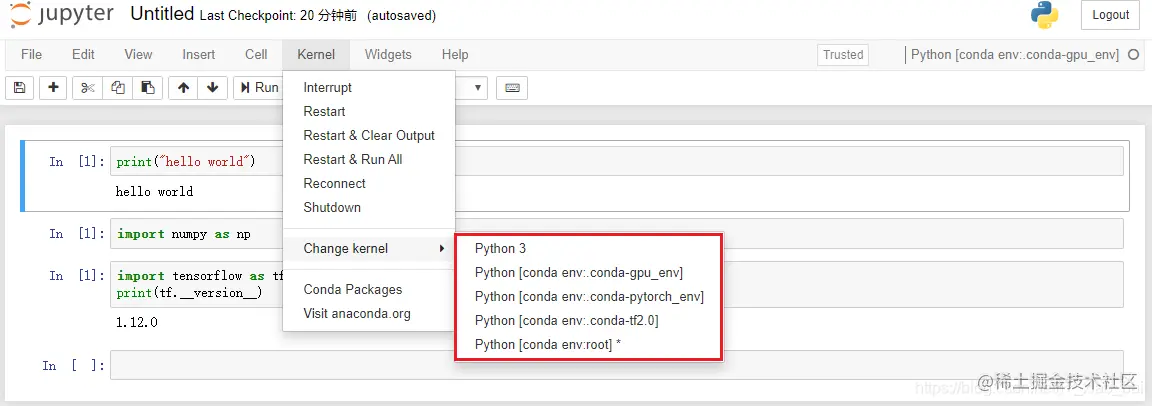
Task: Click the Python logo icon
Action: tap(1044, 15)
